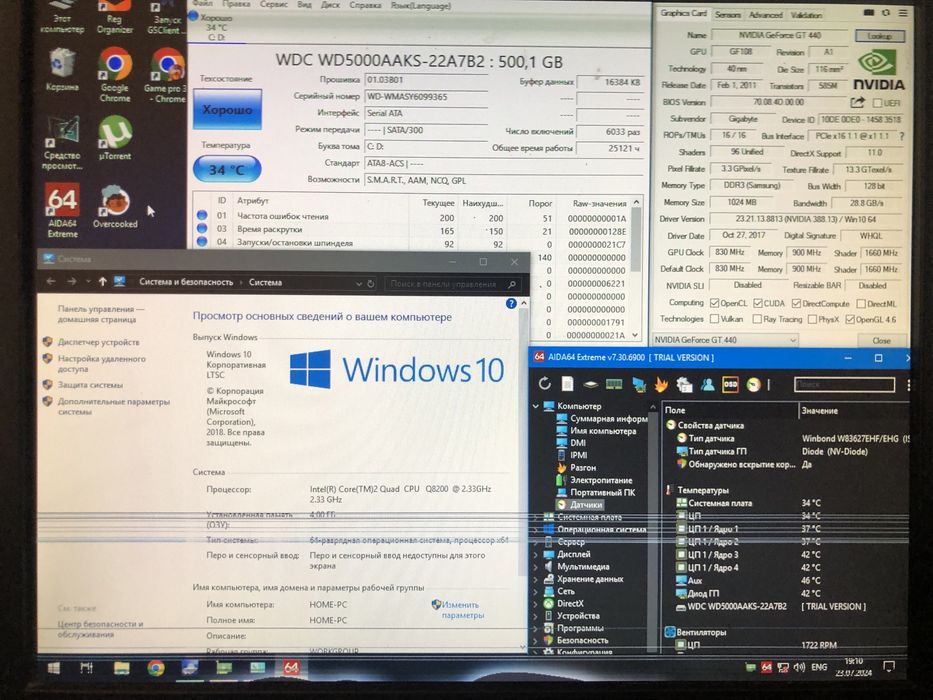Select the Overcooked desktop icon
The height and width of the screenshot is (700, 933).
pos(115,207)
